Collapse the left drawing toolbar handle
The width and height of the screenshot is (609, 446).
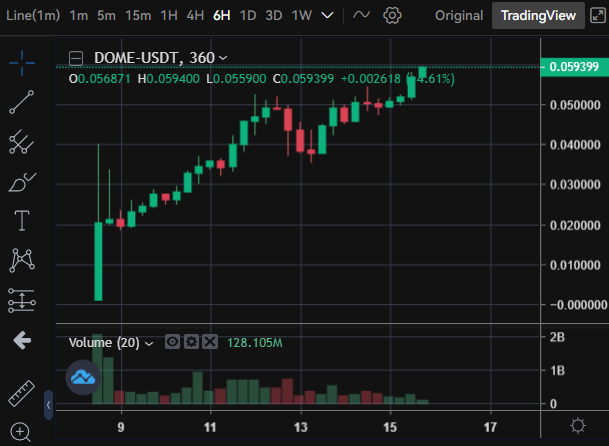tap(48, 405)
